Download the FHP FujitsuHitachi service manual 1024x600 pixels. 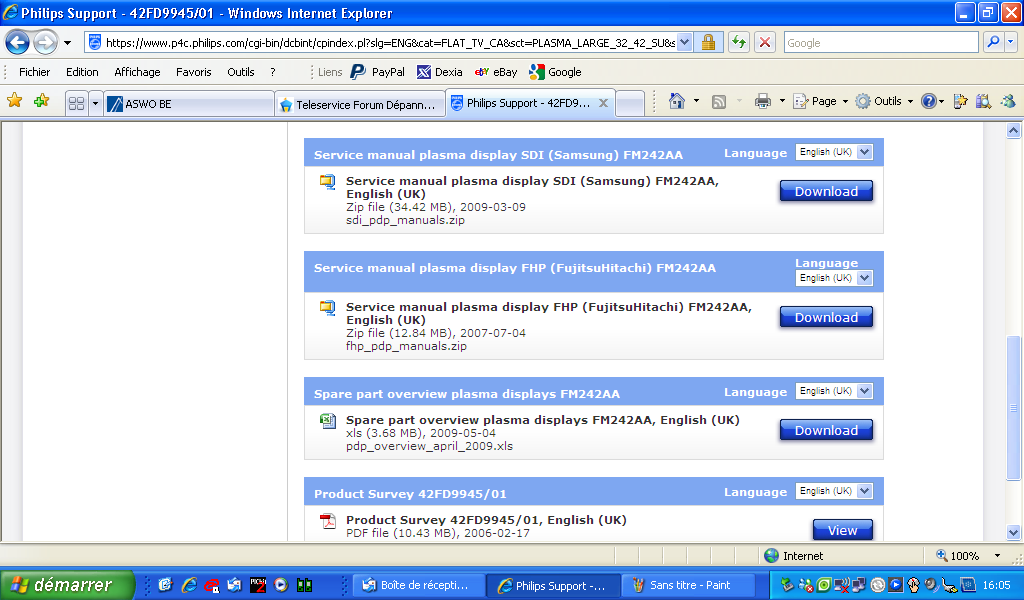coord(826,317)
